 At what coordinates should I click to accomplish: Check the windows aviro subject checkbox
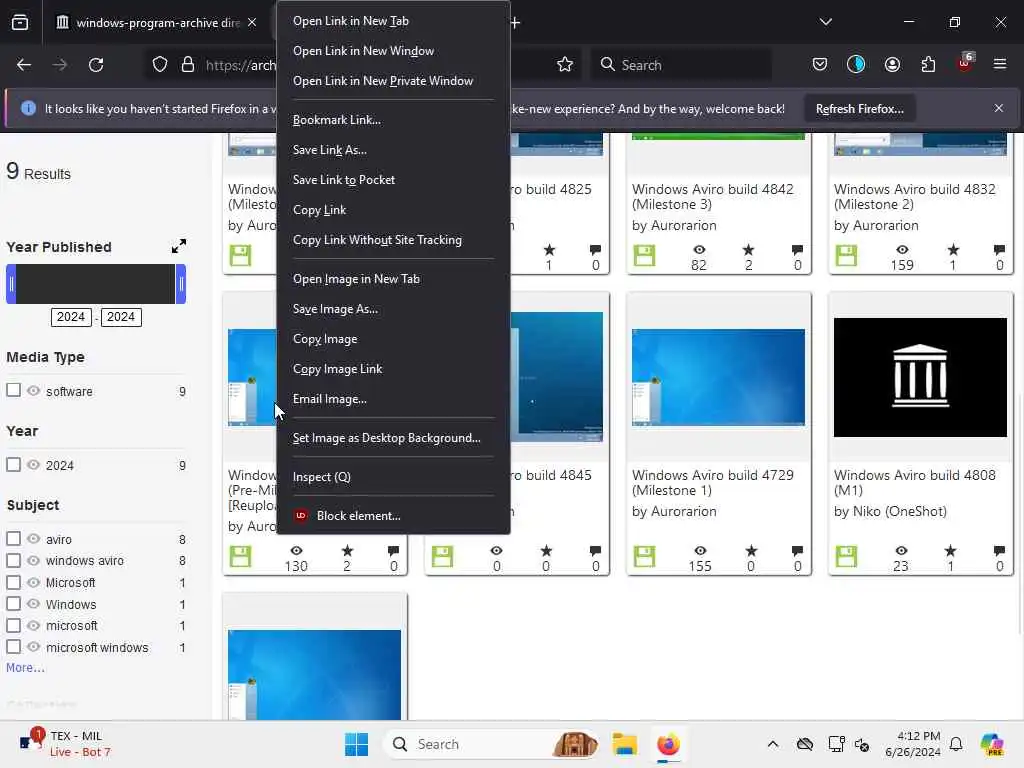click(x=13, y=560)
